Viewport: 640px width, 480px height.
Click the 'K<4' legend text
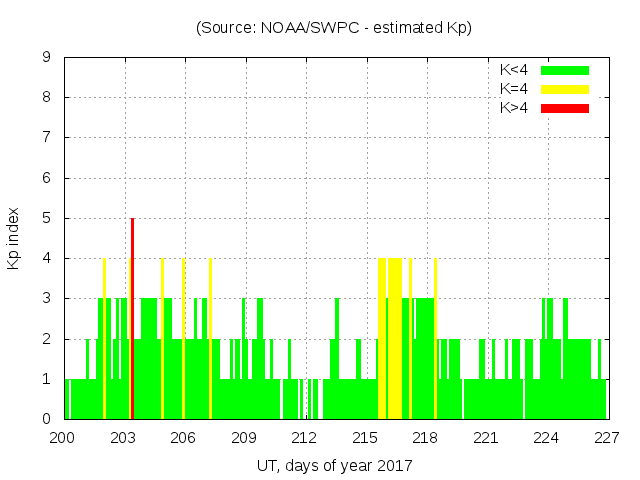pyautogui.click(x=516, y=70)
